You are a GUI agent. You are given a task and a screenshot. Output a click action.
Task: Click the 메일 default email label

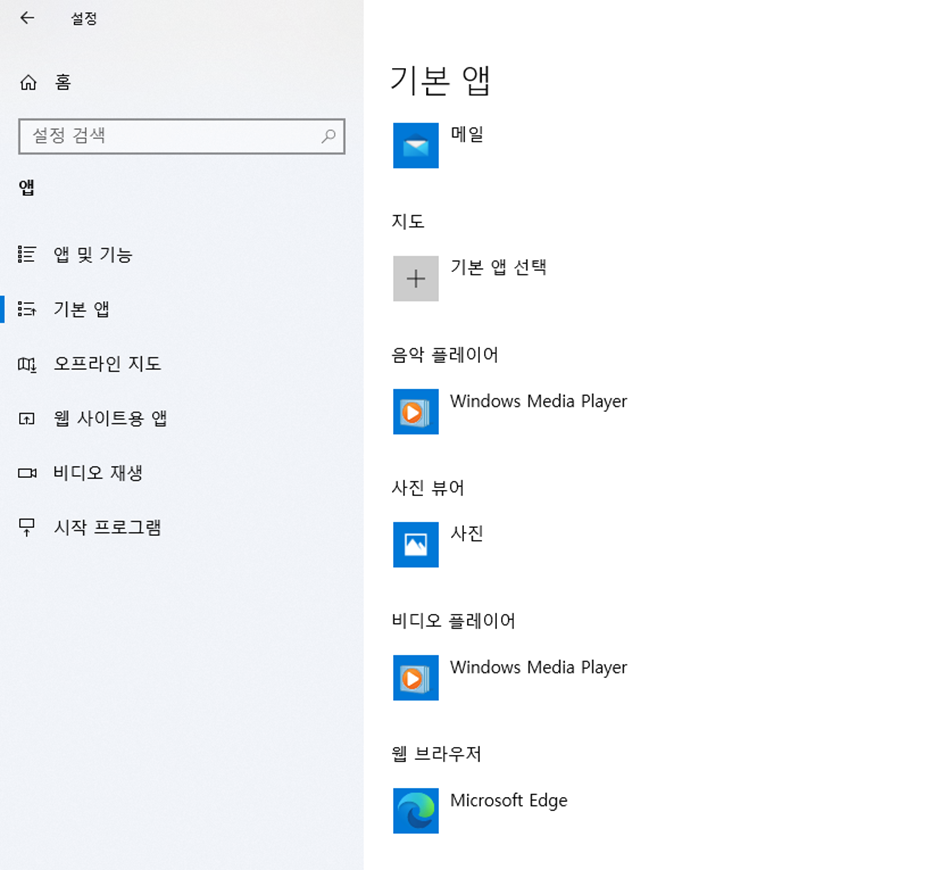(x=467, y=134)
